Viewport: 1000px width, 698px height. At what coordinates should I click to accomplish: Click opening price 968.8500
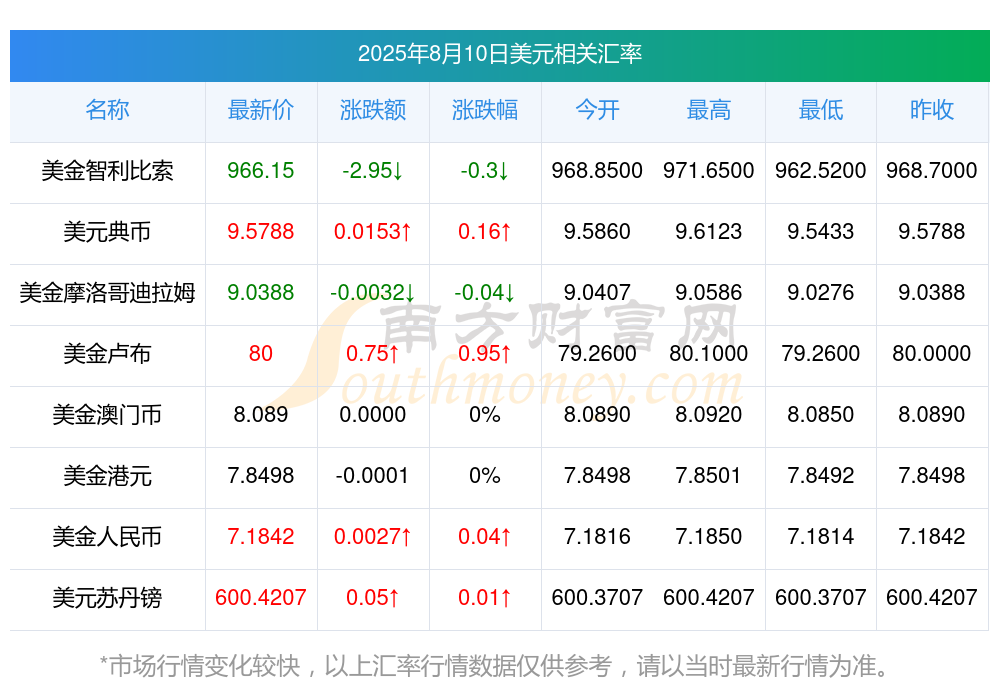pos(597,170)
